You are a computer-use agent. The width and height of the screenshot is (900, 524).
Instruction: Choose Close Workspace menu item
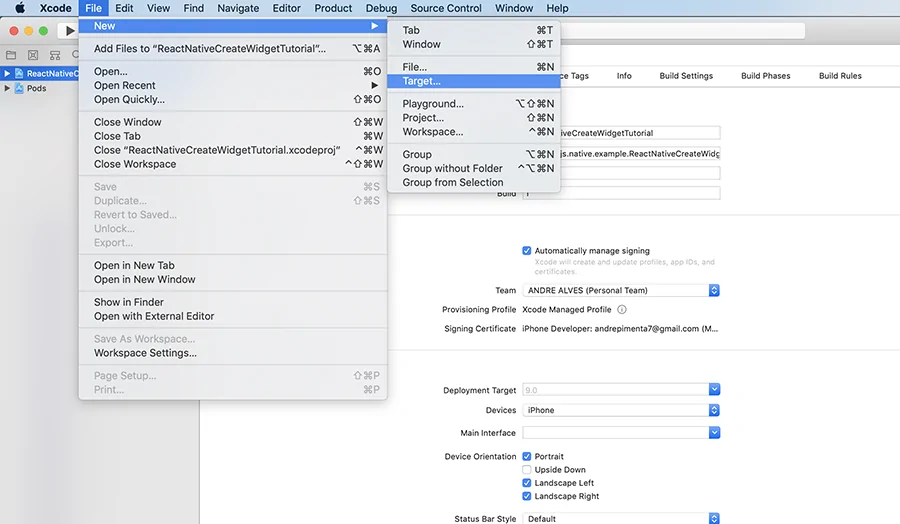(x=232, y=164)
